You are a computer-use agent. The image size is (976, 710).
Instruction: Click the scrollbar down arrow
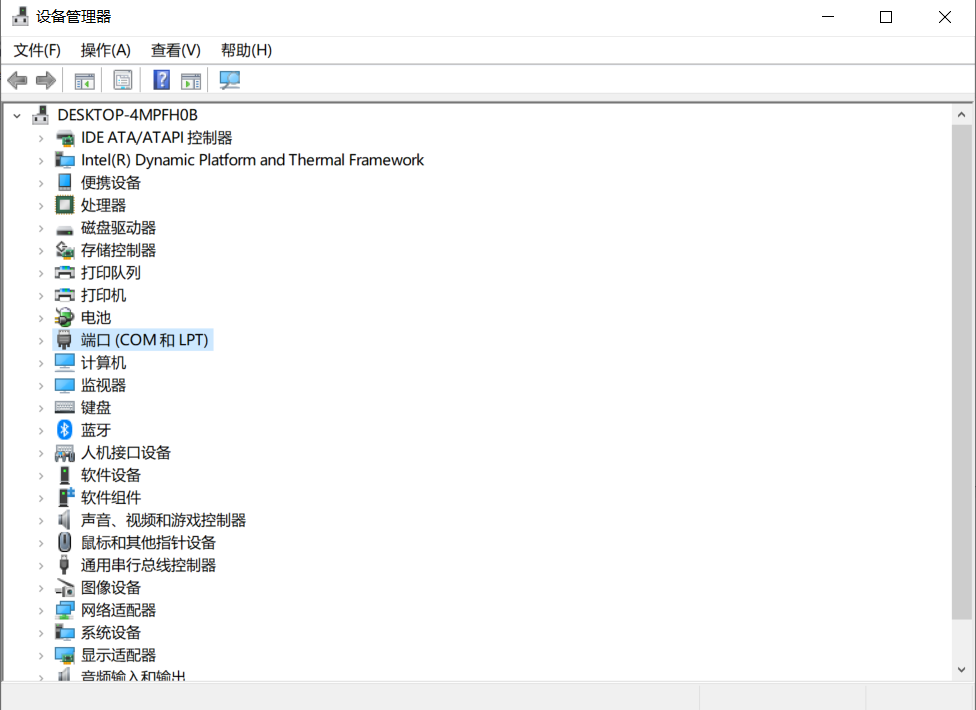(x=961, y=670)
